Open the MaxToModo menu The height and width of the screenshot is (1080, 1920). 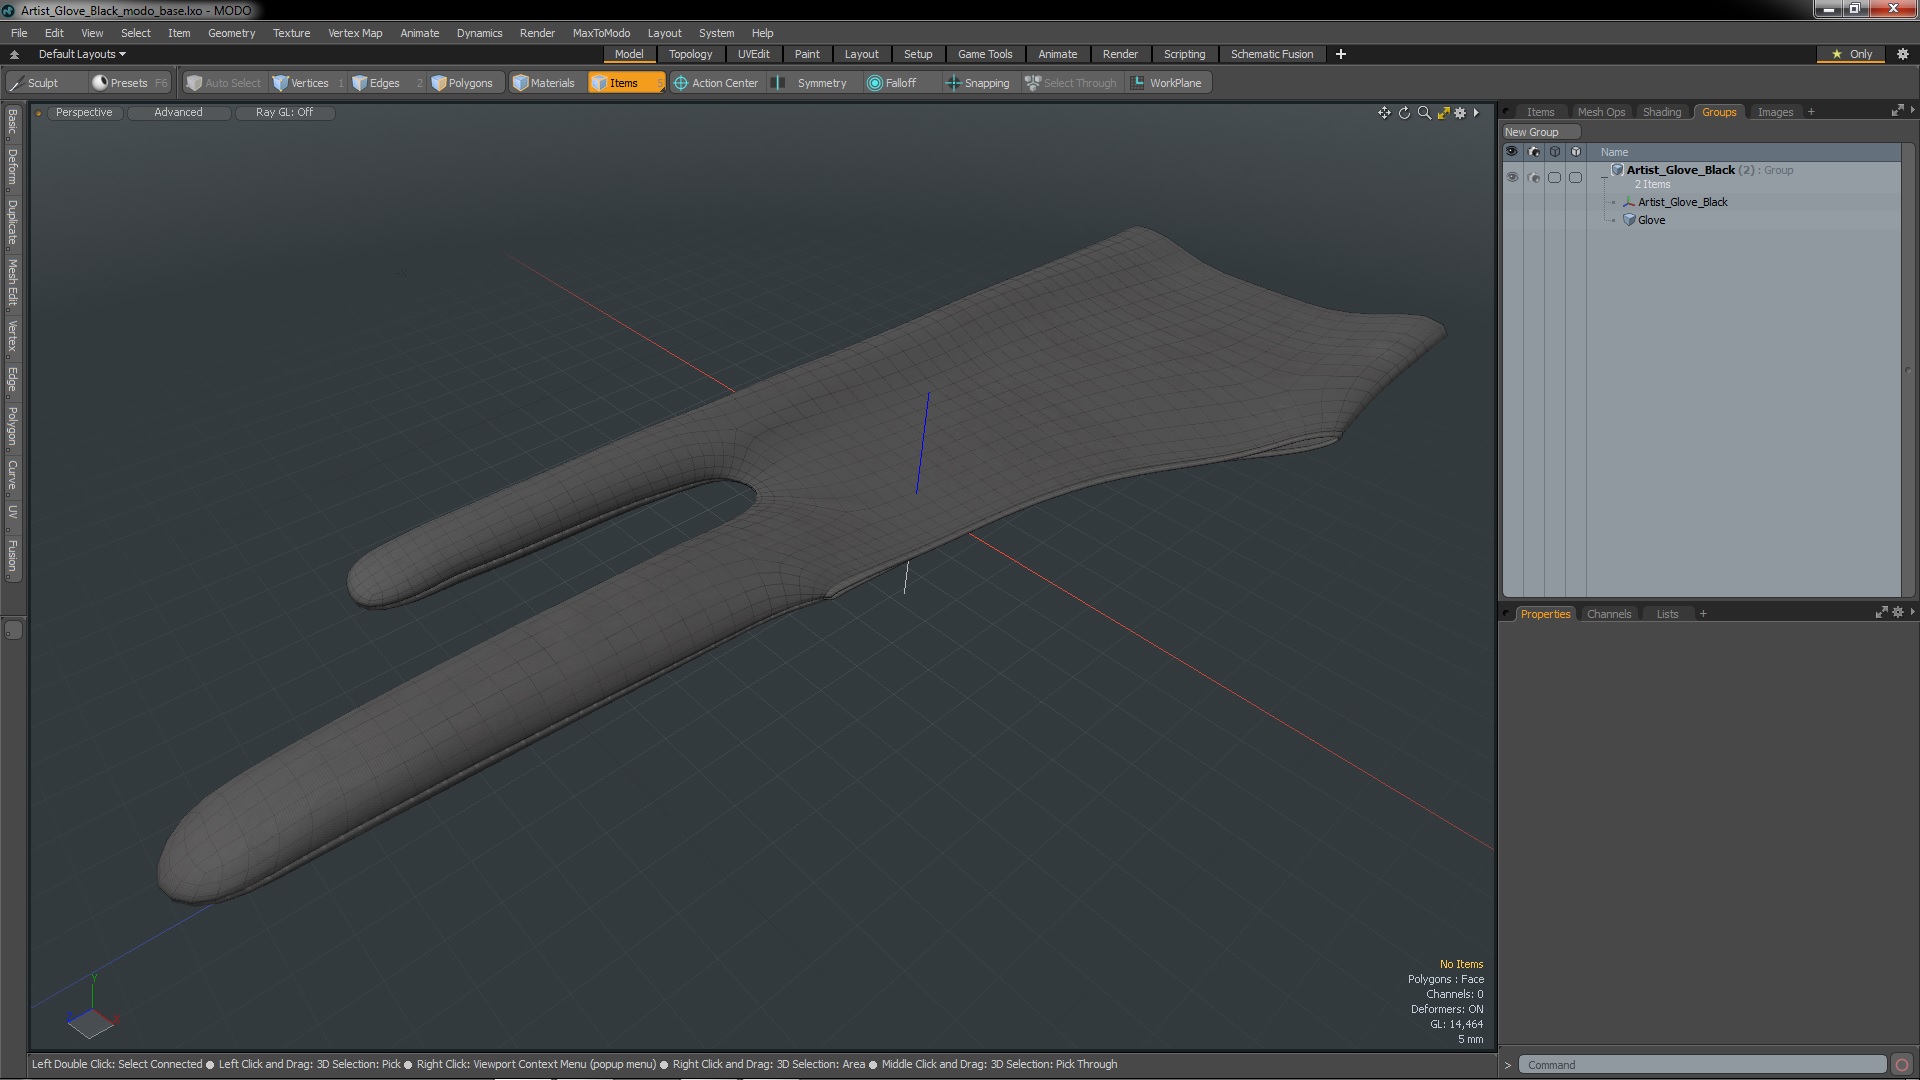click(601, 33)
